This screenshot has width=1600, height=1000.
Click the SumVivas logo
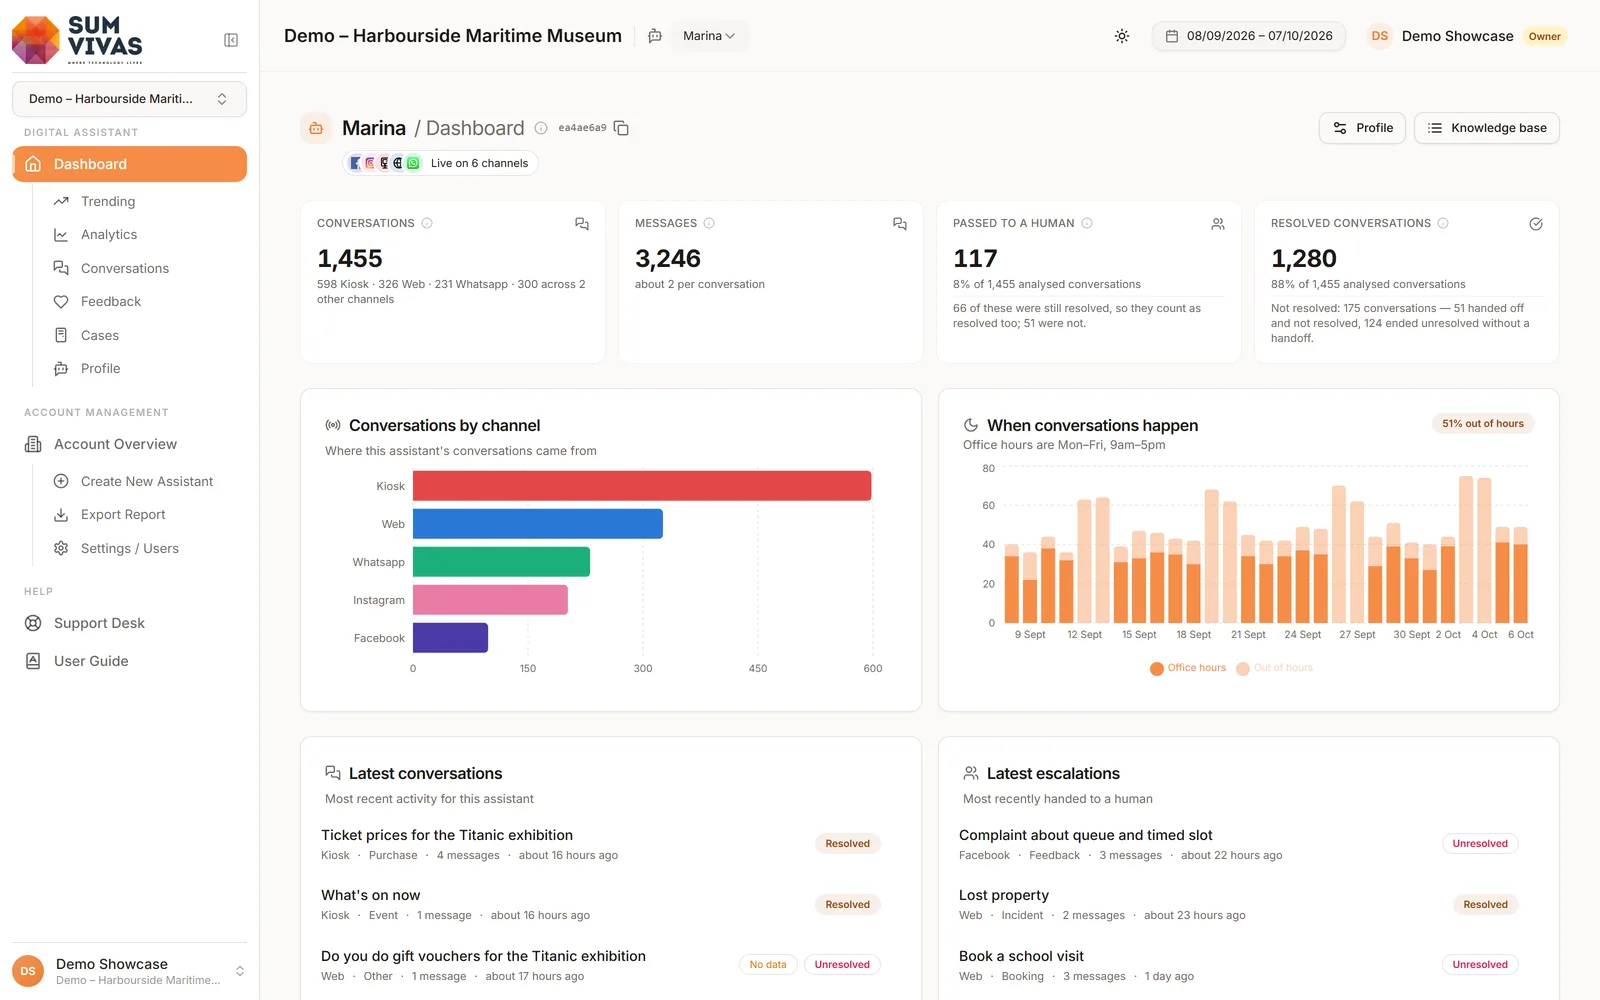(x=77, y=40)
